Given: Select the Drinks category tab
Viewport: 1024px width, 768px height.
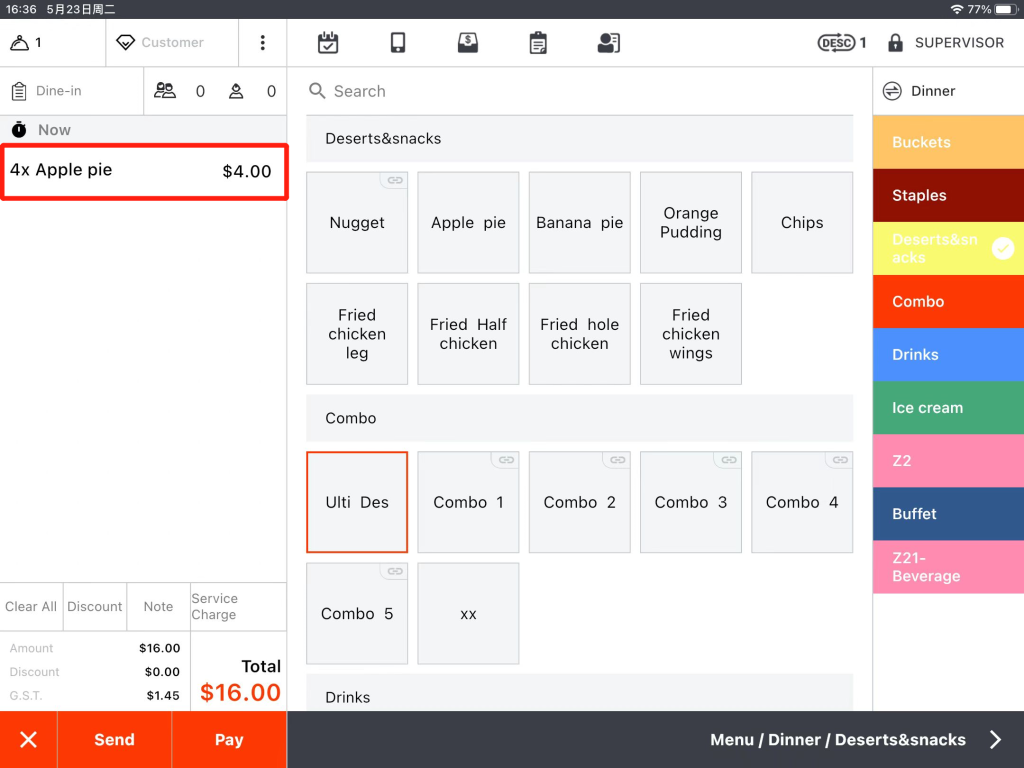Looking at the screenshot, I should [947, 355].
